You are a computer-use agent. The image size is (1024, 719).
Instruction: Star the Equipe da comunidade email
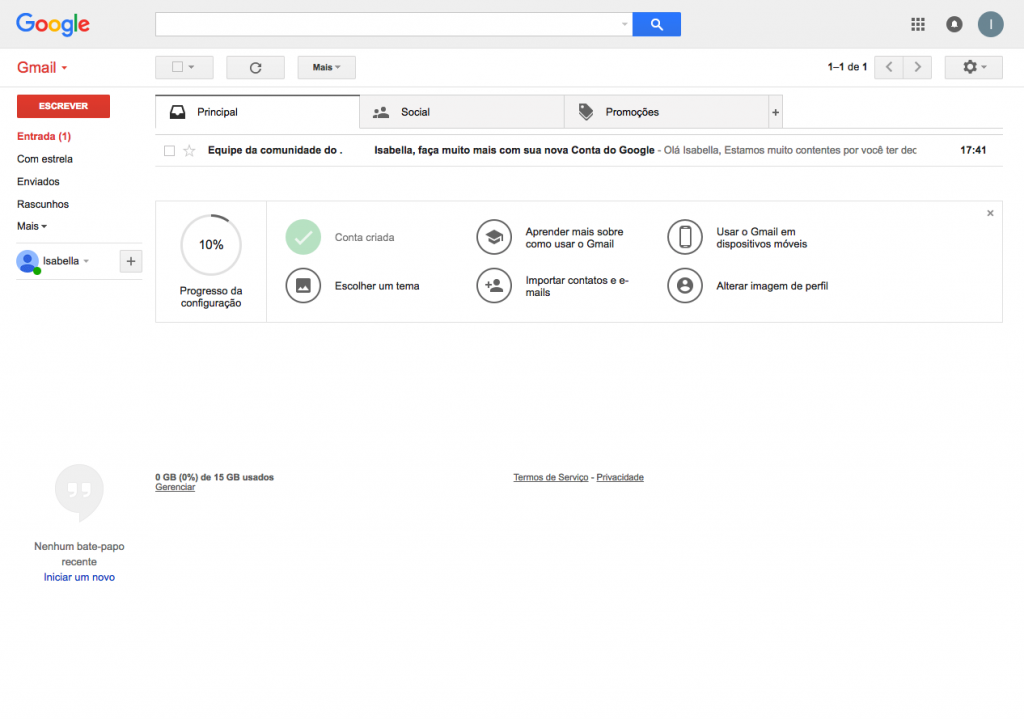point(189,151)
